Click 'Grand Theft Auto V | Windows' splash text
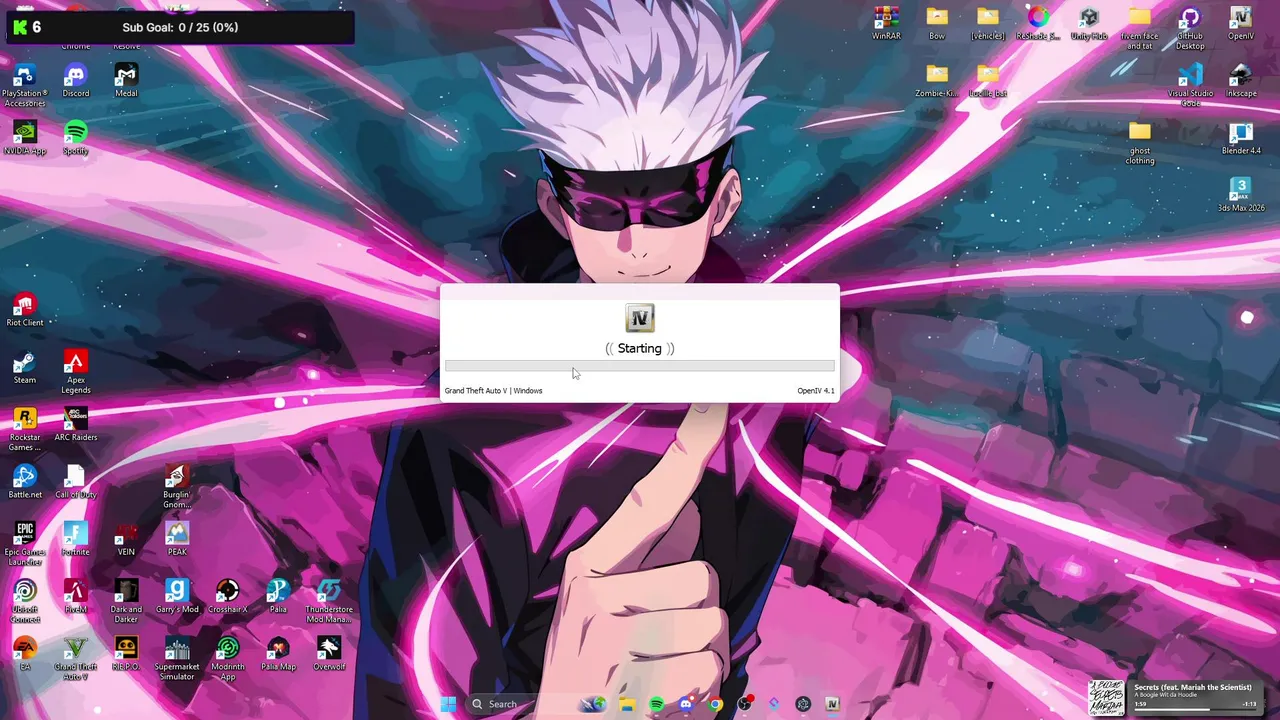Screen dimensions: 1280x720 pos(493,391)
